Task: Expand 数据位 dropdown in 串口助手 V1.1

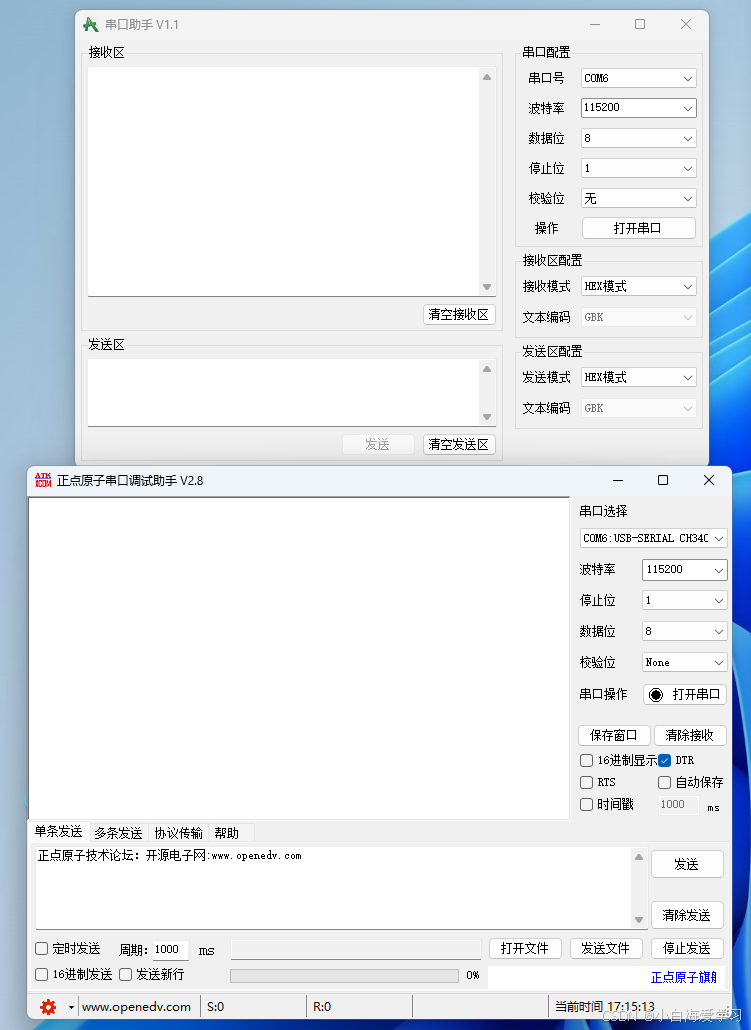Action: [x=638, y=138]
